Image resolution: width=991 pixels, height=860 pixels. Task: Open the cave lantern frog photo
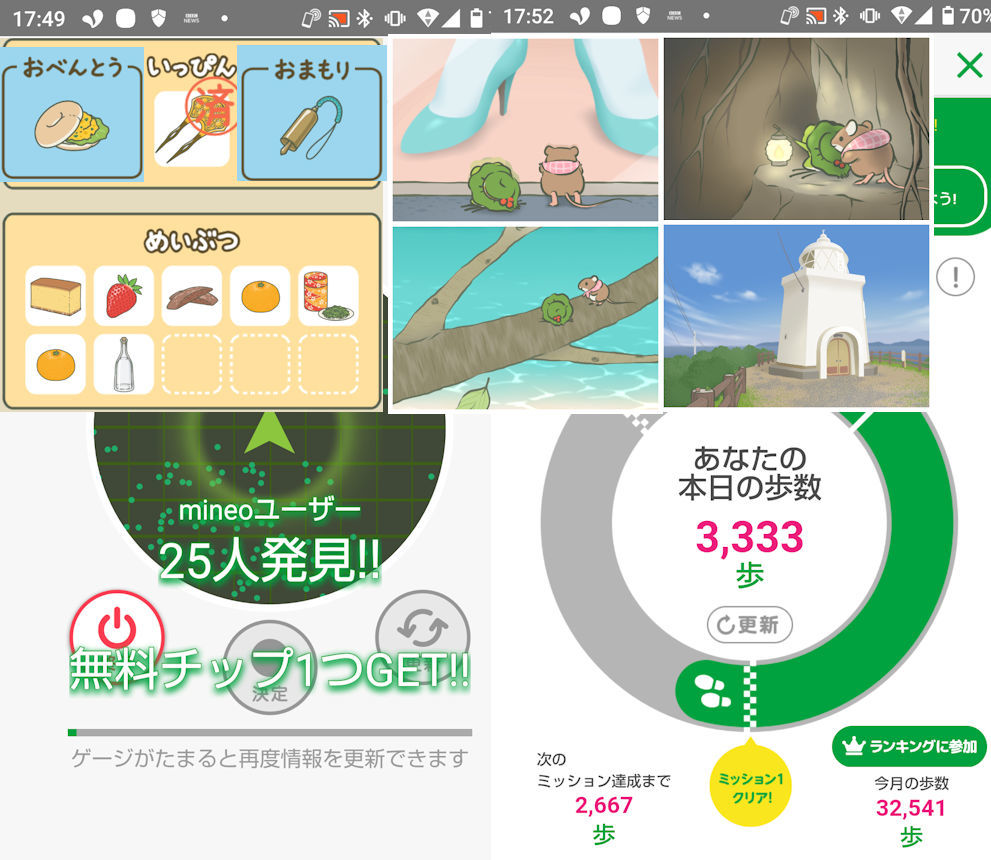click(x=796, y=129)
